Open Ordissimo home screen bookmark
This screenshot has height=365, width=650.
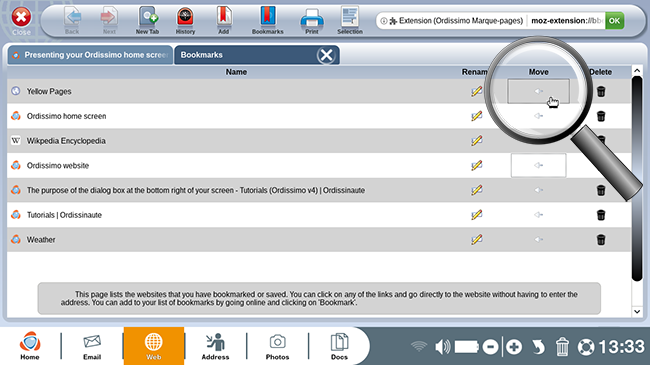(66, 116)
